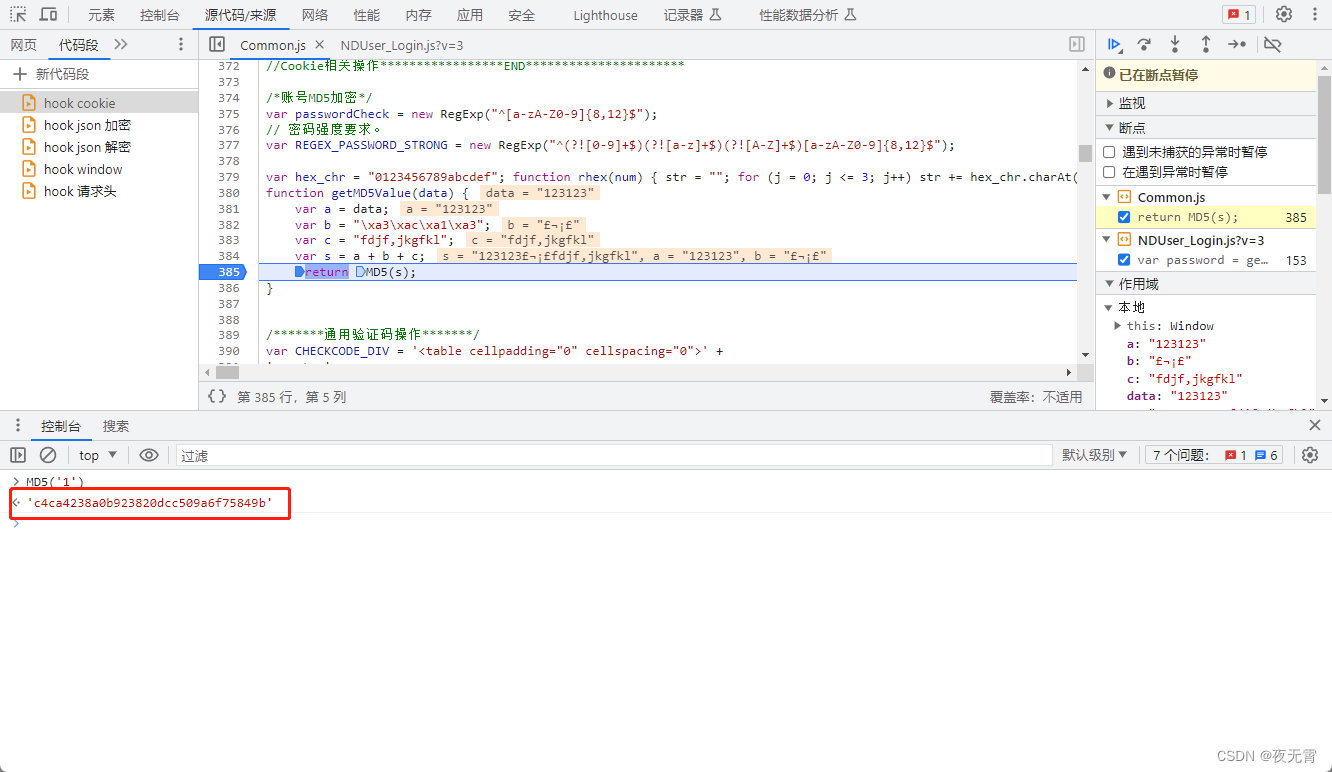
Task: Switch to the 控制台 Console tab
Action: tap(160, 15)
